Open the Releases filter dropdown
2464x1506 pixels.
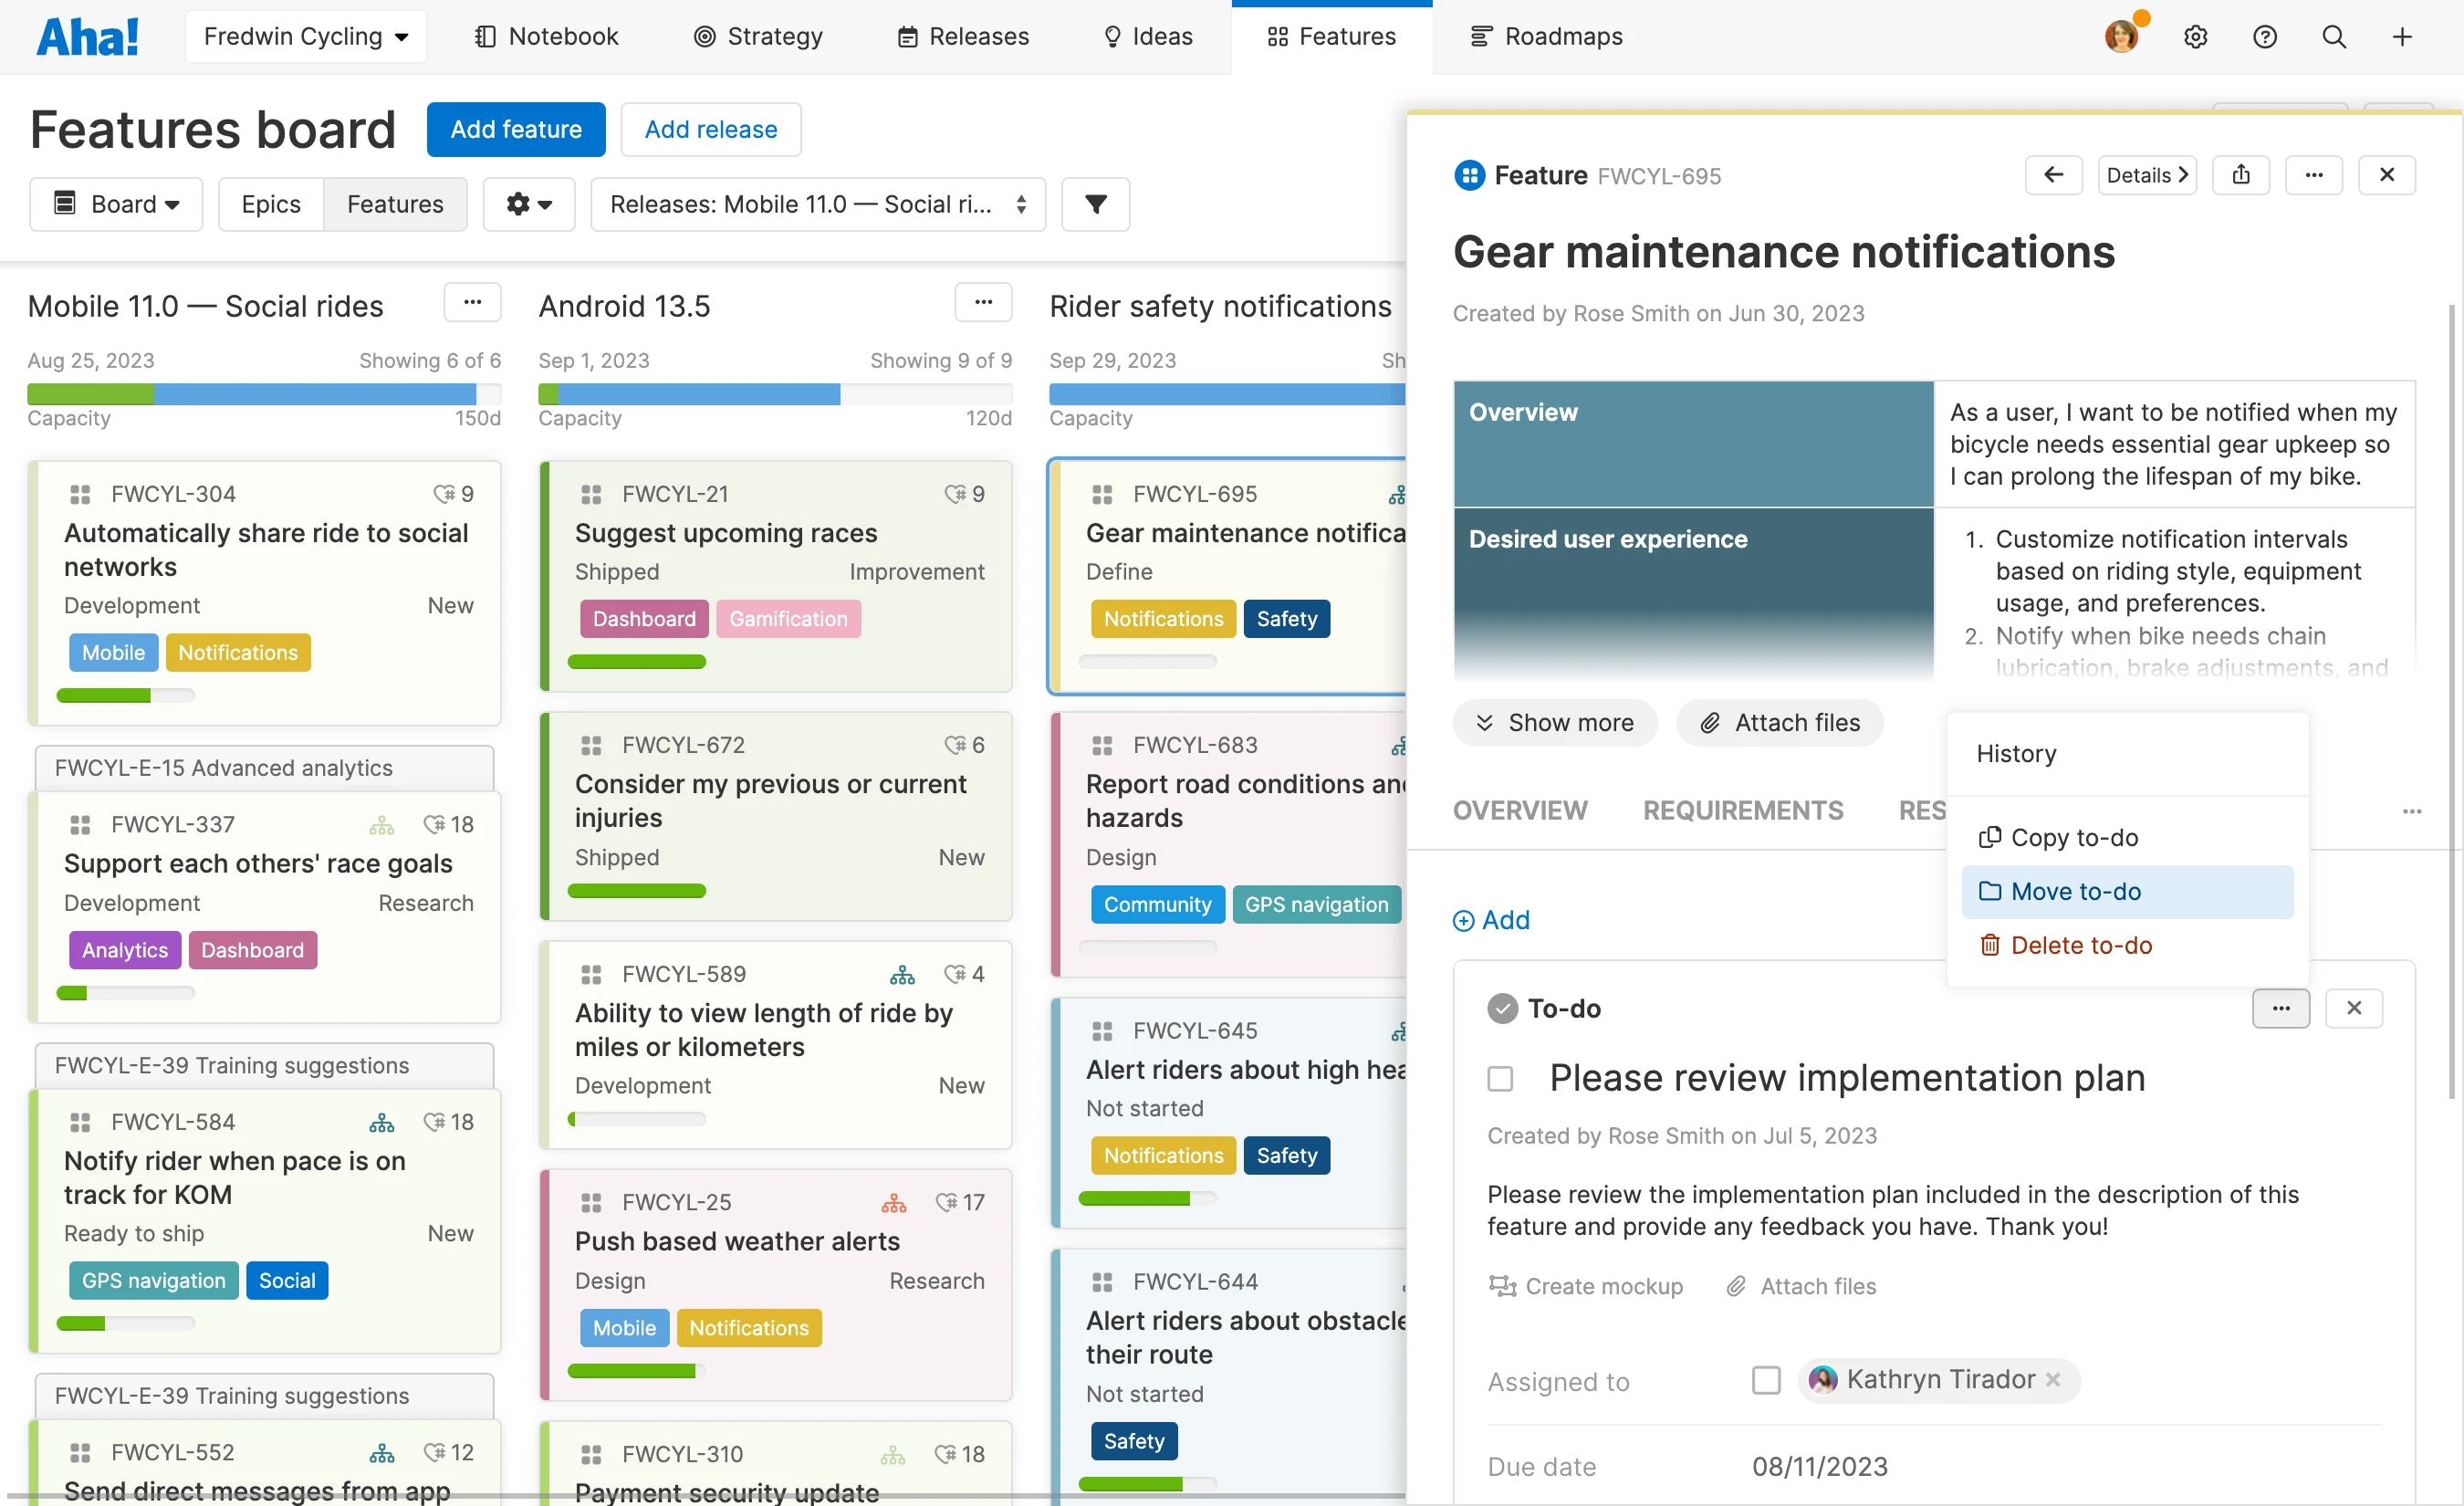pyautogui.click(x=817, y=204)
